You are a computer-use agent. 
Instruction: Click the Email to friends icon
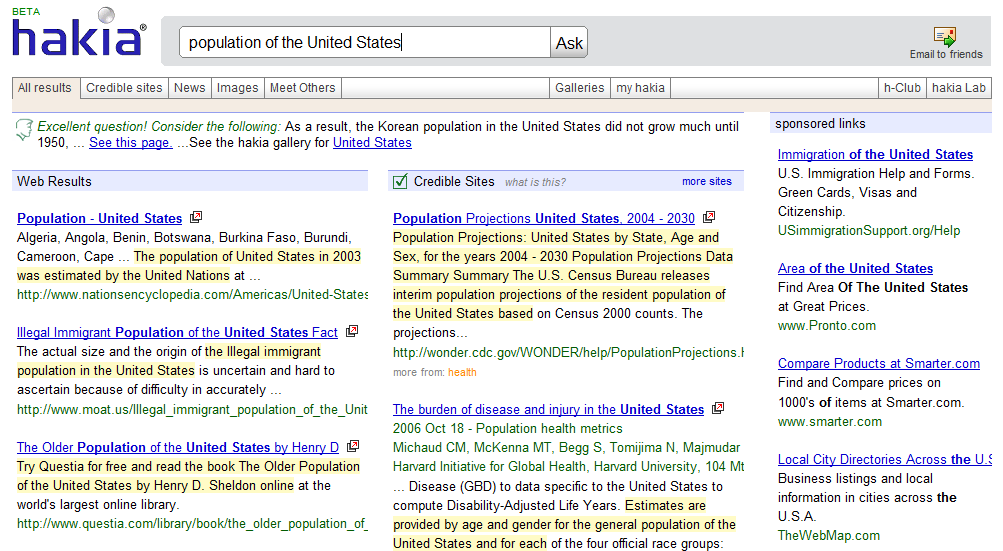(x=944, y=37)
